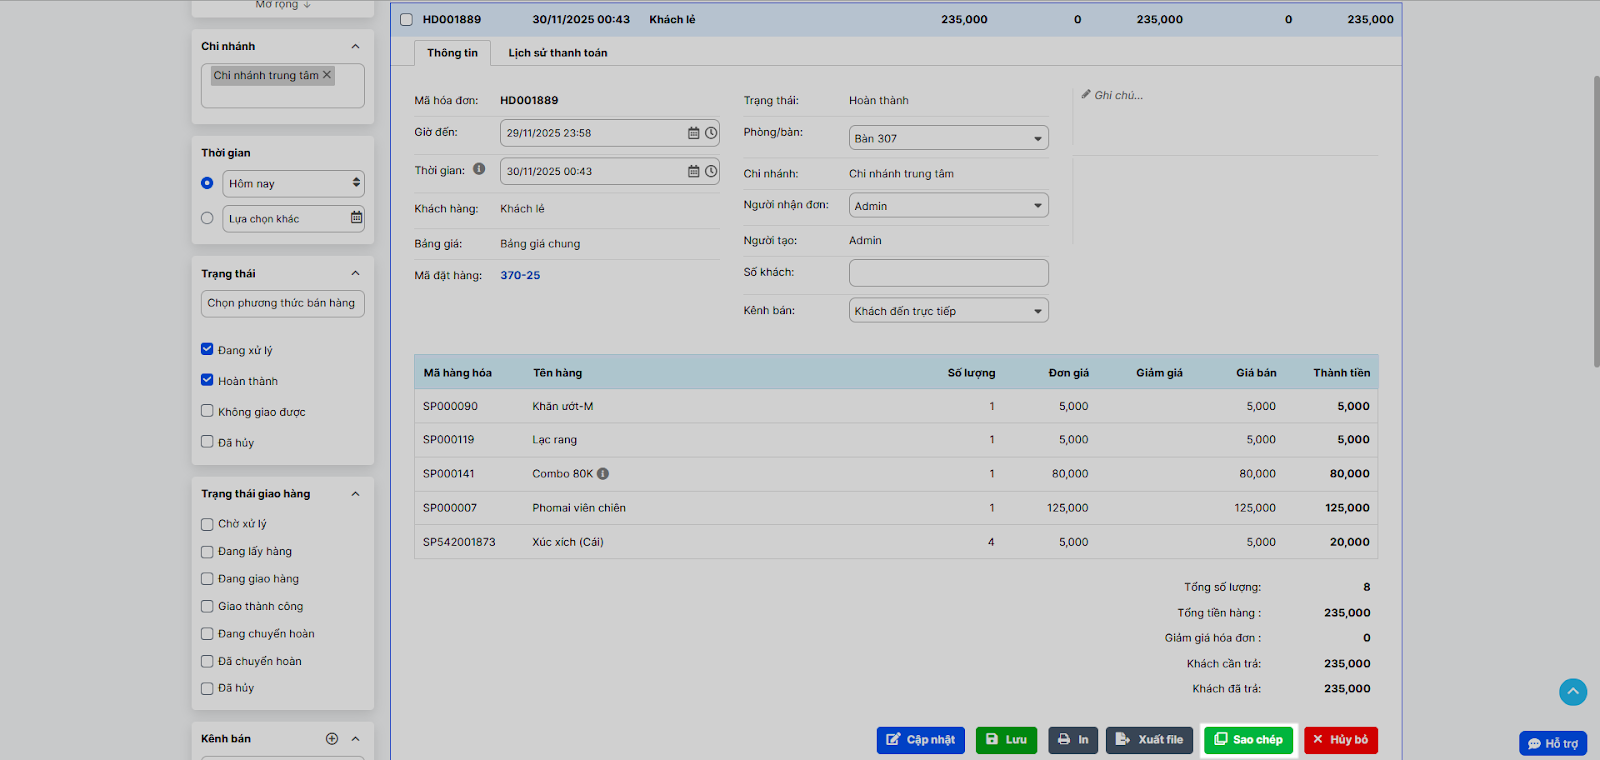Click the Sao chép button
1600x760 pixels.
(1248, 740)
